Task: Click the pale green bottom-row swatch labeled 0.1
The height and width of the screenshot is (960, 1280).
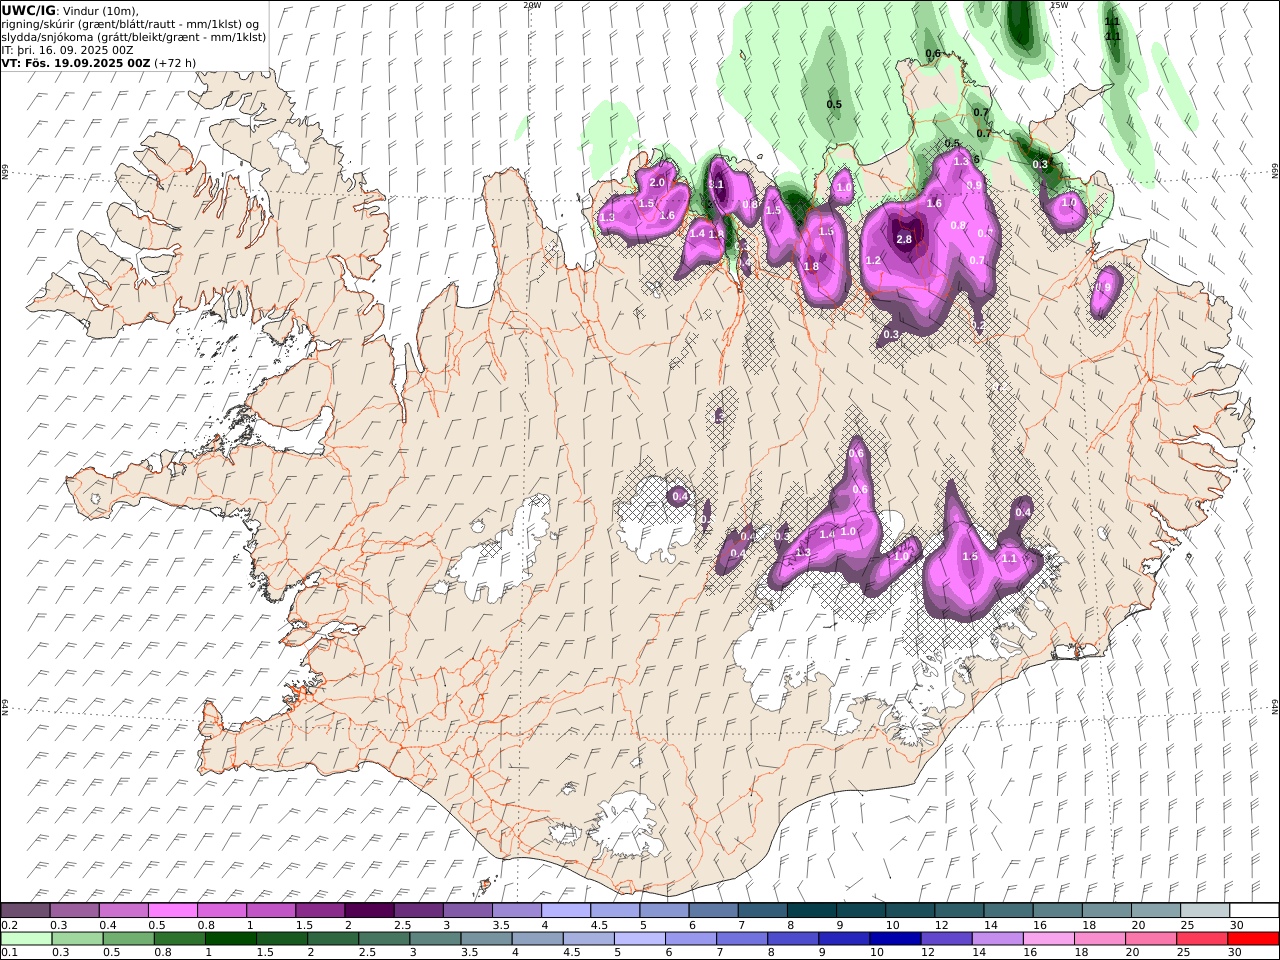Action: pos(26,938)
